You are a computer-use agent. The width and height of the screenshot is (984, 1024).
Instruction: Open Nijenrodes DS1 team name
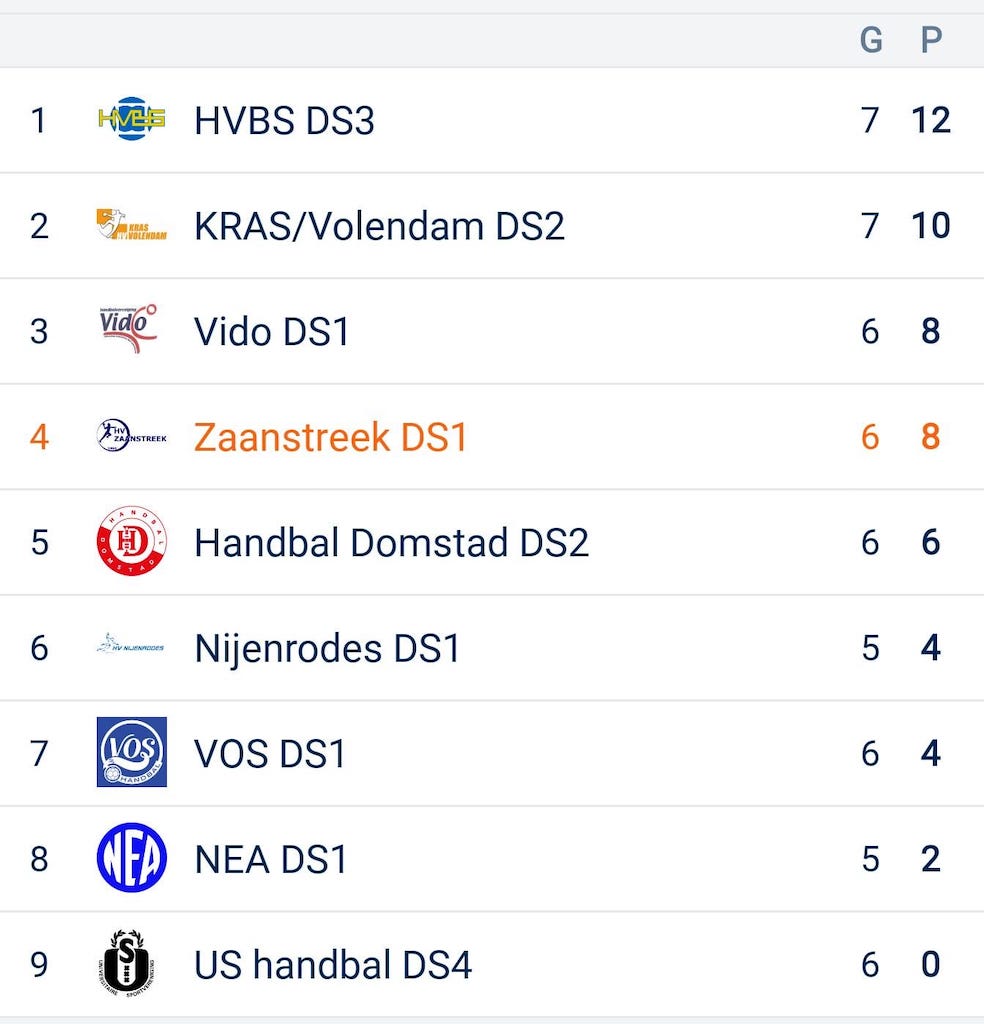click(x=327, y=648)
